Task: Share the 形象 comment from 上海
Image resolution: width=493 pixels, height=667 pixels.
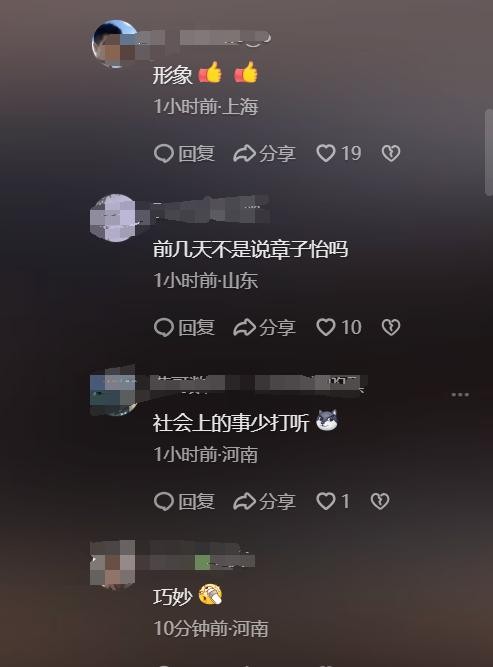Action: [264, 153]
